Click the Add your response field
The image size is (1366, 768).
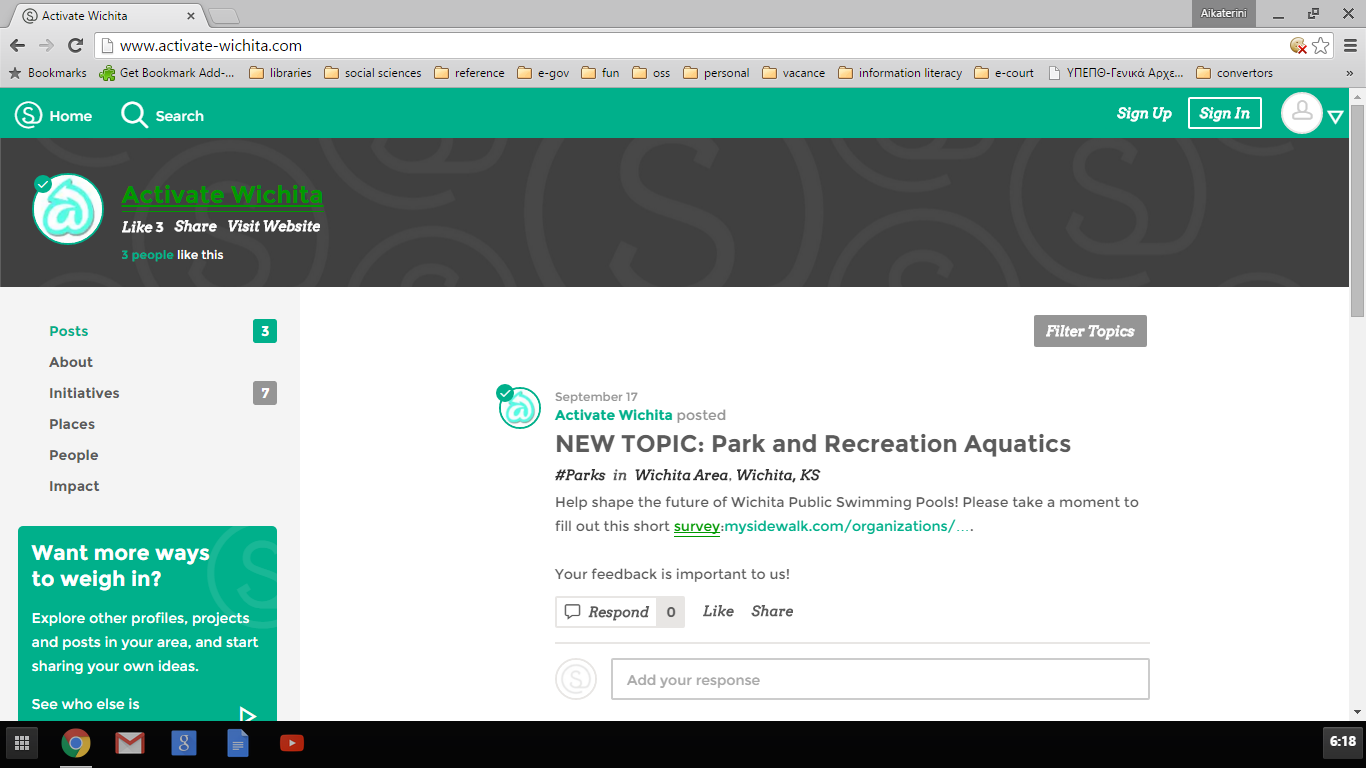(x=880, y=679)
